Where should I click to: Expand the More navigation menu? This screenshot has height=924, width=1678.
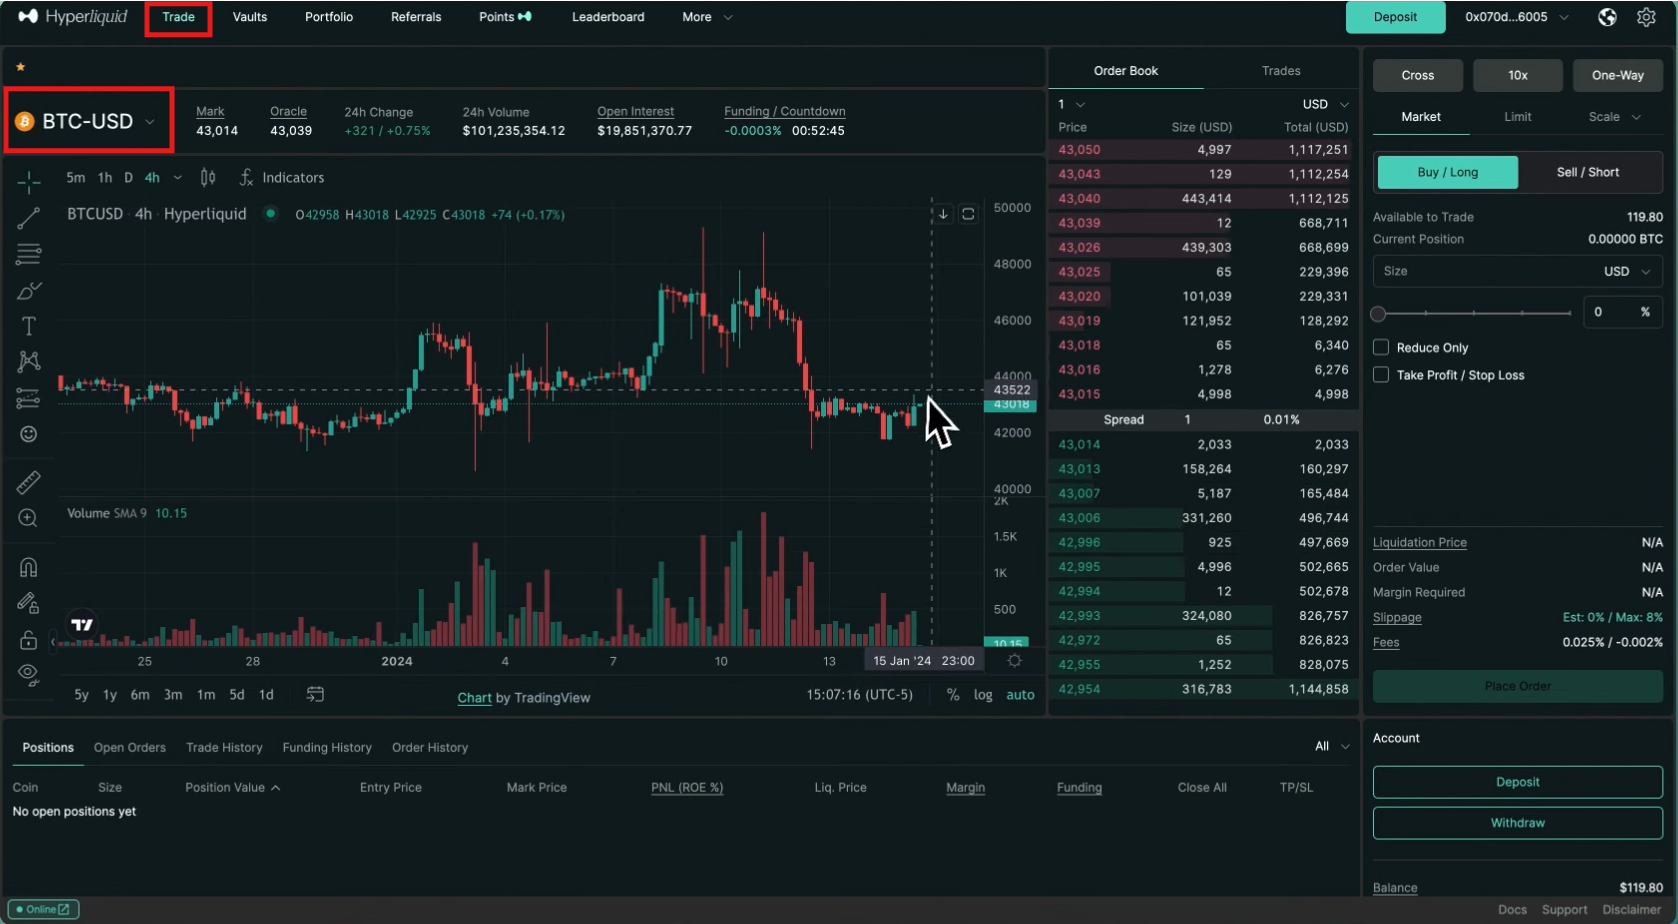[706, 17]
